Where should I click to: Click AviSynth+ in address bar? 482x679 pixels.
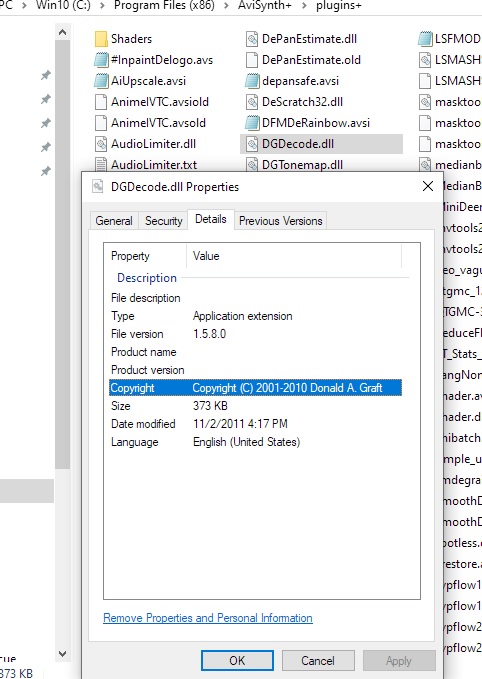click(265, 6)
